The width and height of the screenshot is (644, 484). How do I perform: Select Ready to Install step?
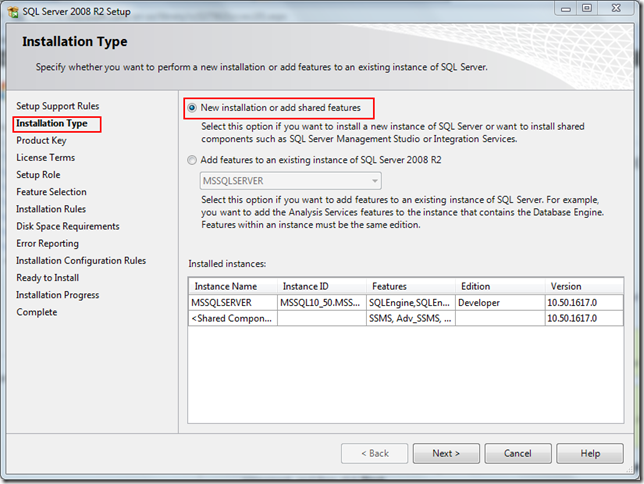tap(48, 278)
